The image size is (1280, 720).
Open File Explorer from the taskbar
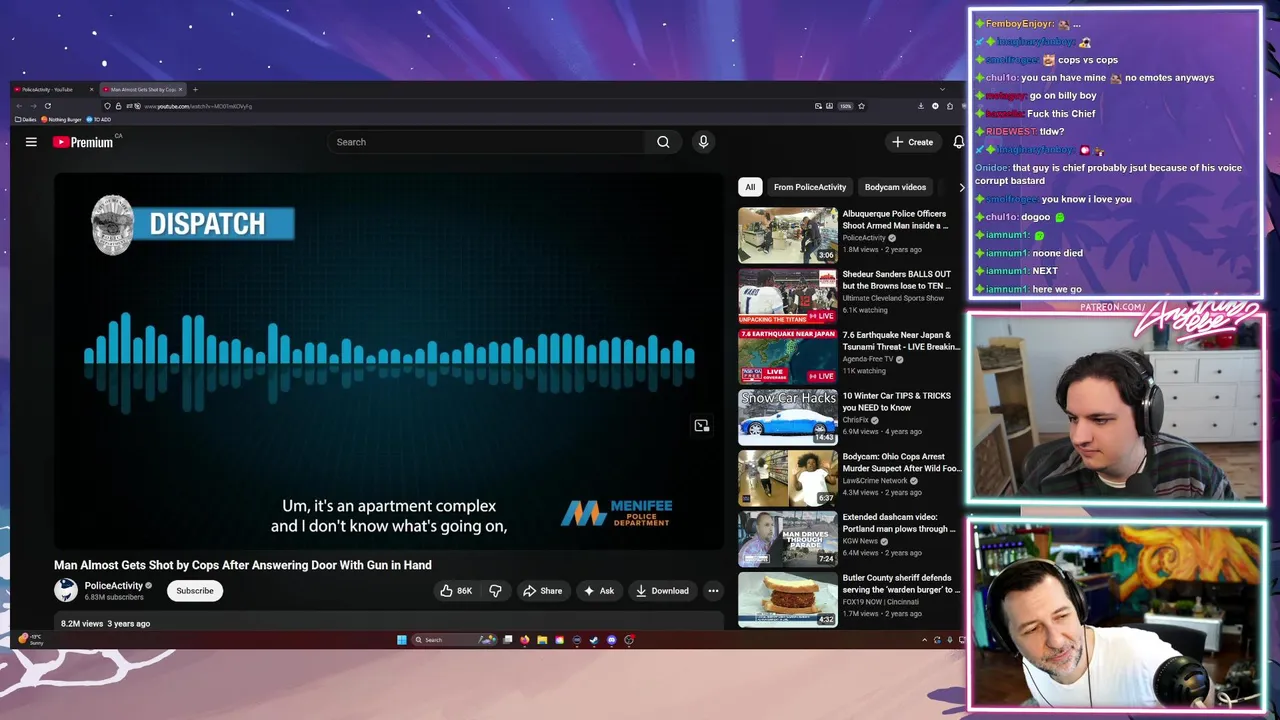[542, 640]
